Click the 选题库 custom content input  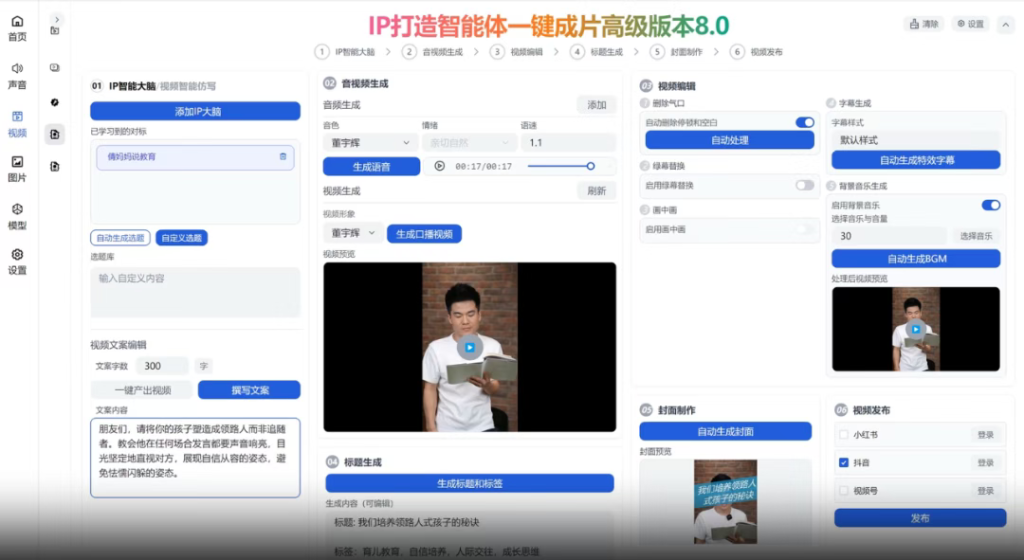[195, 292]
